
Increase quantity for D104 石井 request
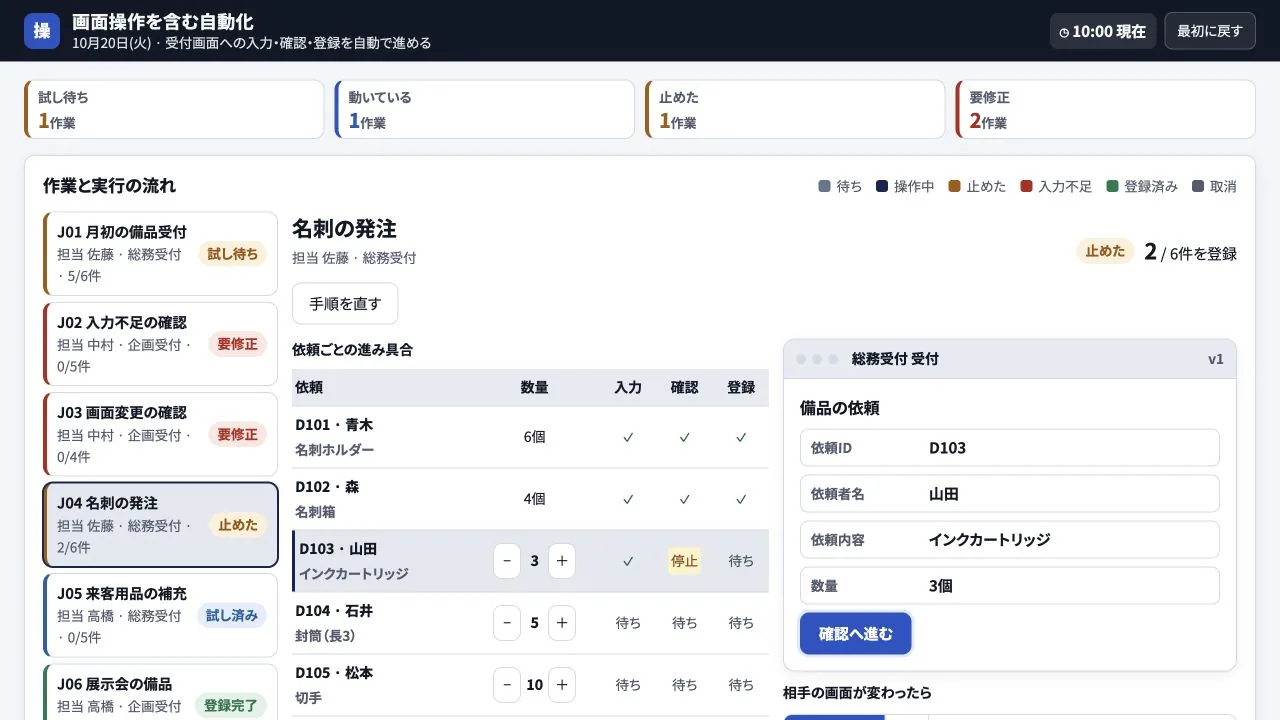pyautogui.click(x=562, y=623)
